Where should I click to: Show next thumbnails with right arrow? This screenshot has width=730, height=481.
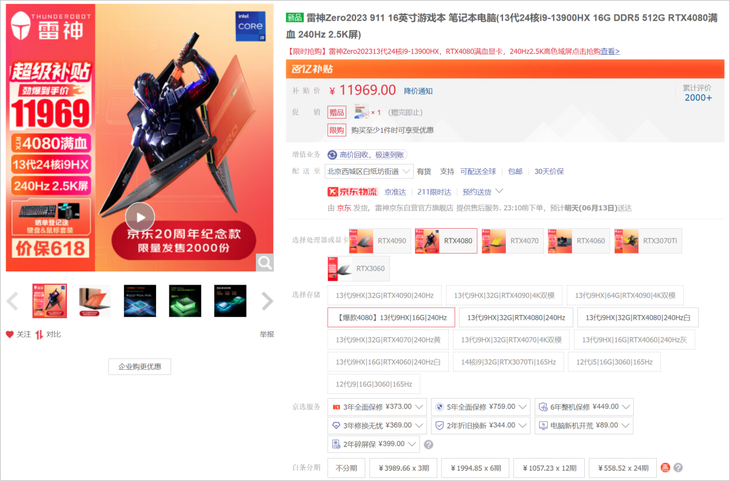pos(267,301)
